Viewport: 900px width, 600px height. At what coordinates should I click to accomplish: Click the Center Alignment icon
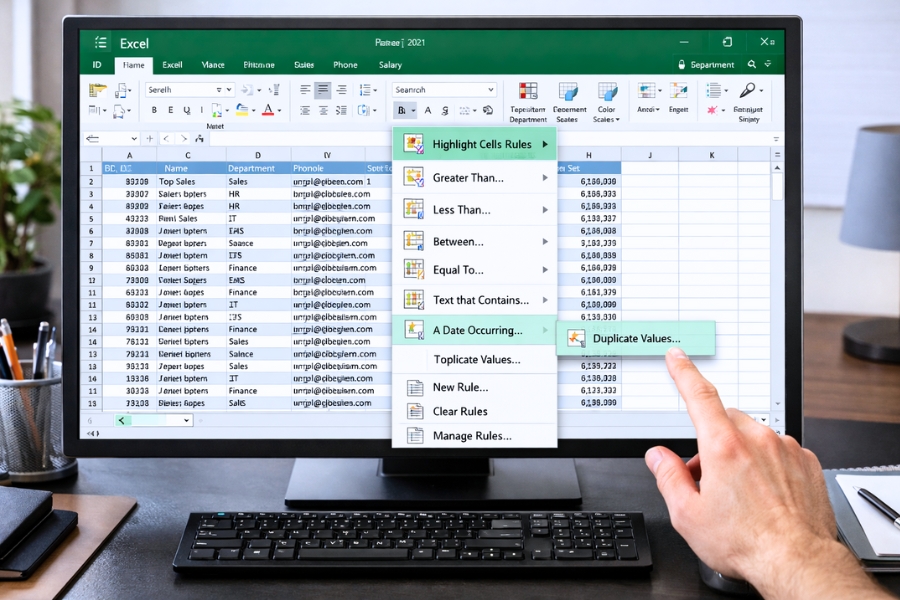(322, 88)
